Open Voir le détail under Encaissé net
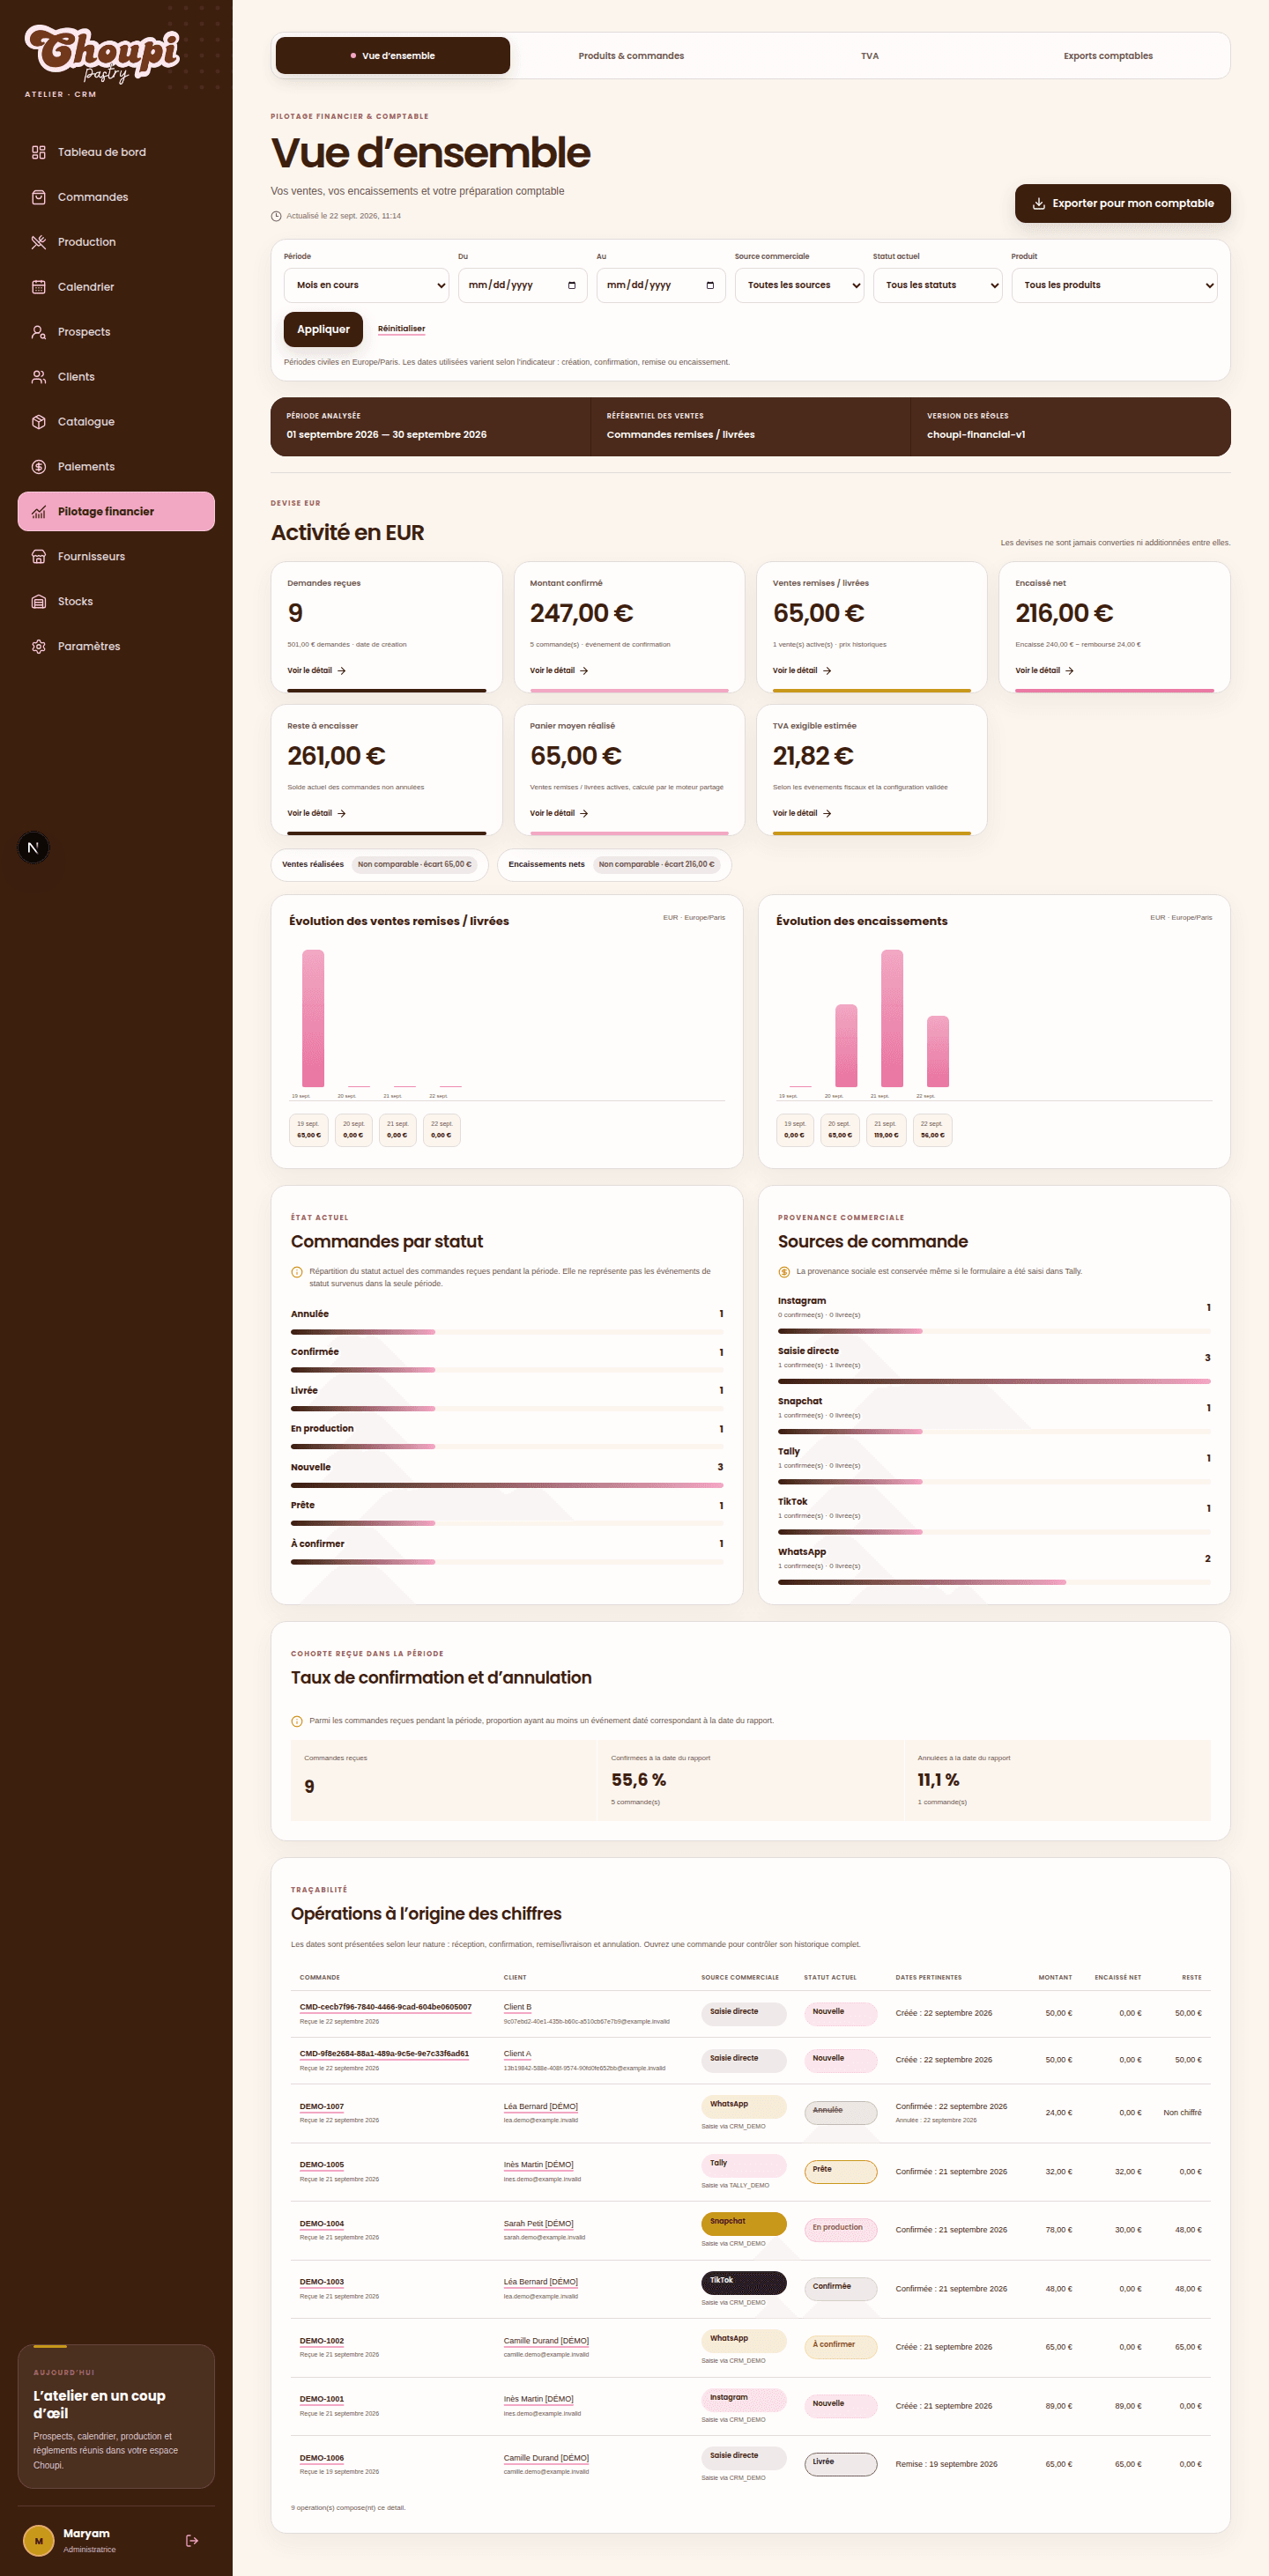The width and height of the screenshot is (1269, 2576). coord(1044,671)
